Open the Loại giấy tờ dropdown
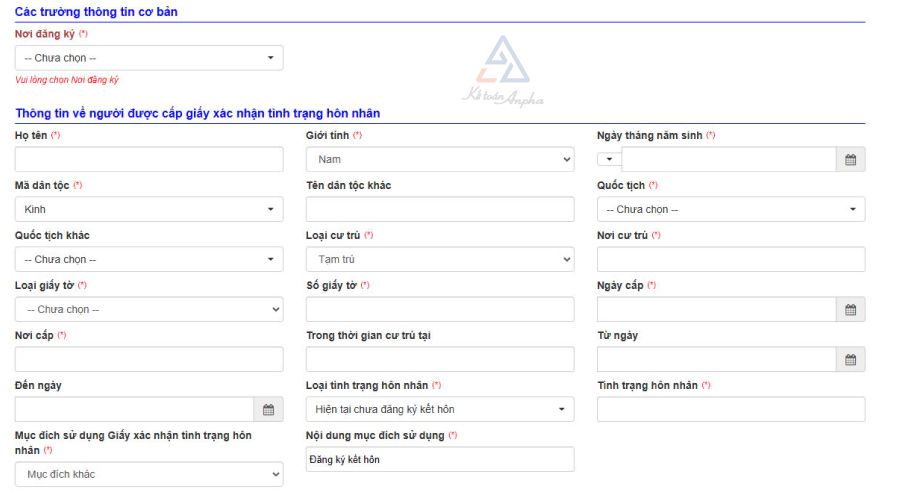The image size is (900, 498). point(149,310)
